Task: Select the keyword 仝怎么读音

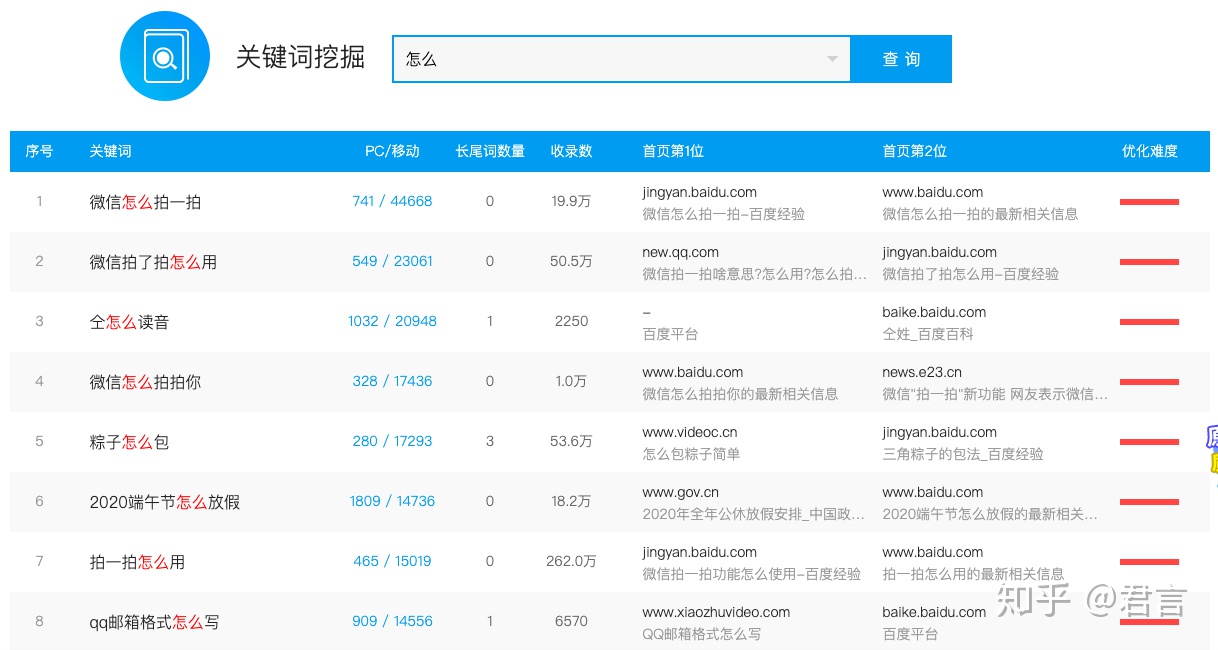Action: pos(129,321)
